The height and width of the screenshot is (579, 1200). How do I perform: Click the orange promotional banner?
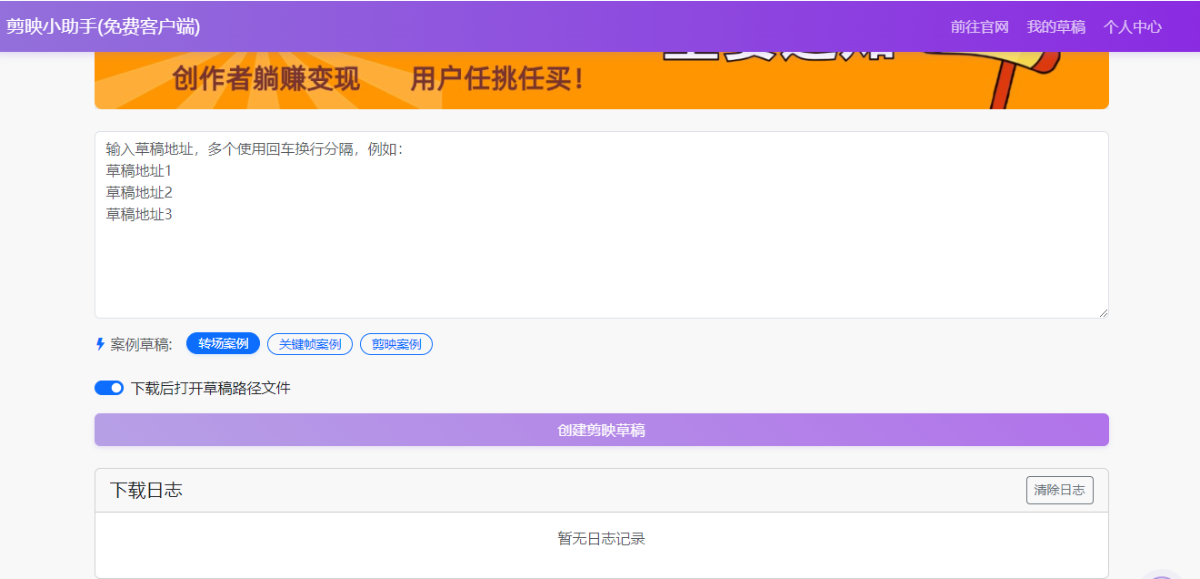click(x=601, y=80)
